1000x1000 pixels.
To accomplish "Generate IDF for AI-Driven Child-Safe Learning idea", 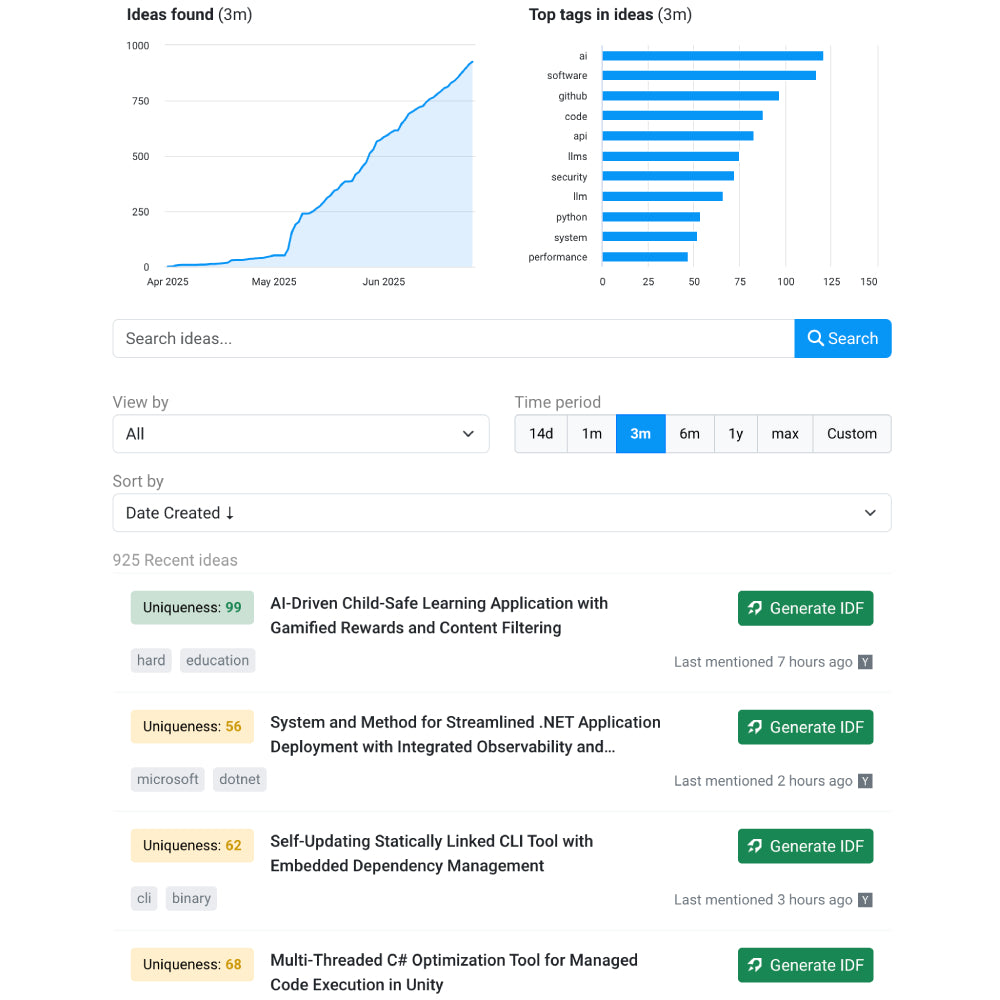I will coord(805,608).
